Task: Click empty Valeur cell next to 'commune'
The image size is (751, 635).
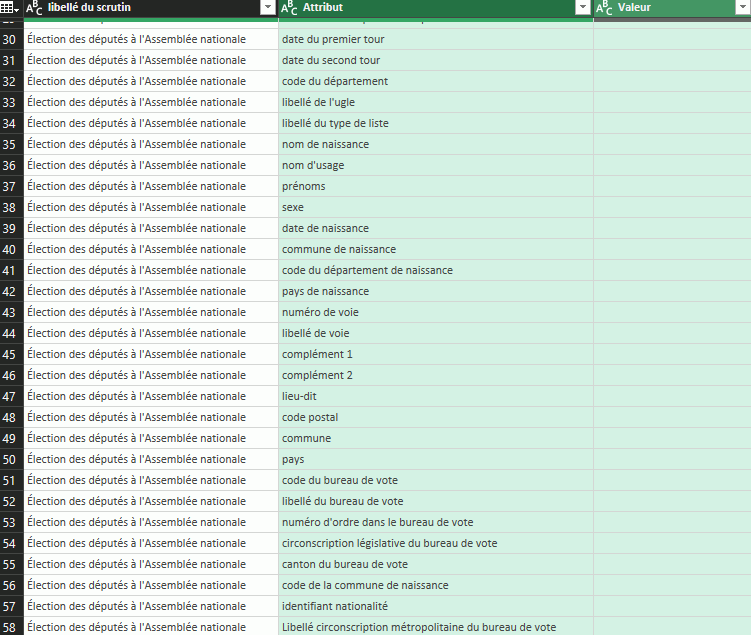Action: click(x=671, y=438)
